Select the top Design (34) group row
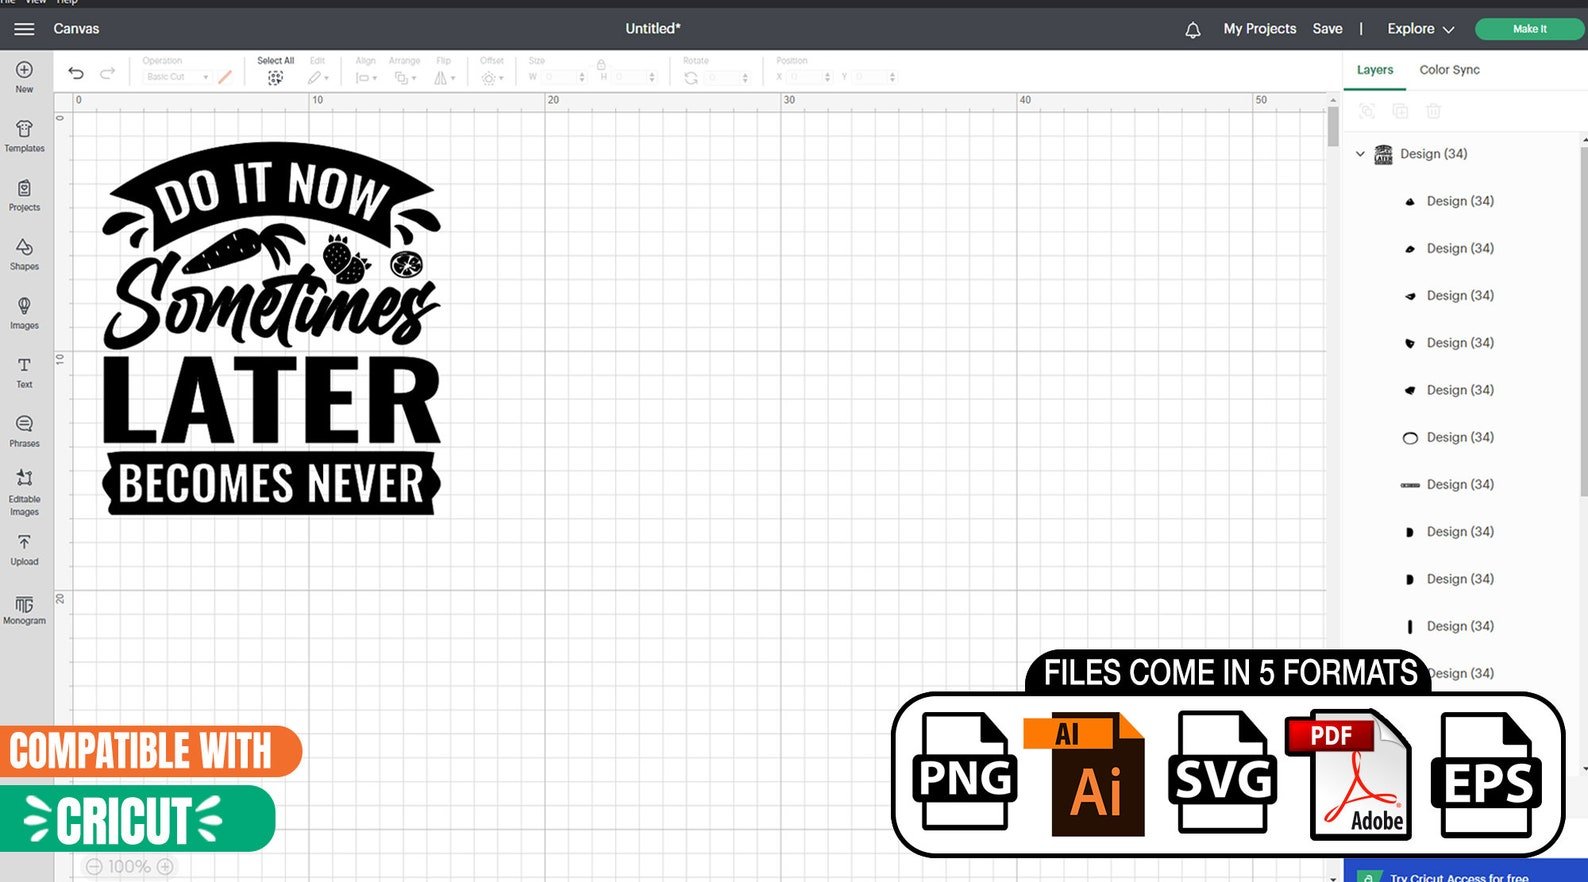 [x=1460, y=154]
